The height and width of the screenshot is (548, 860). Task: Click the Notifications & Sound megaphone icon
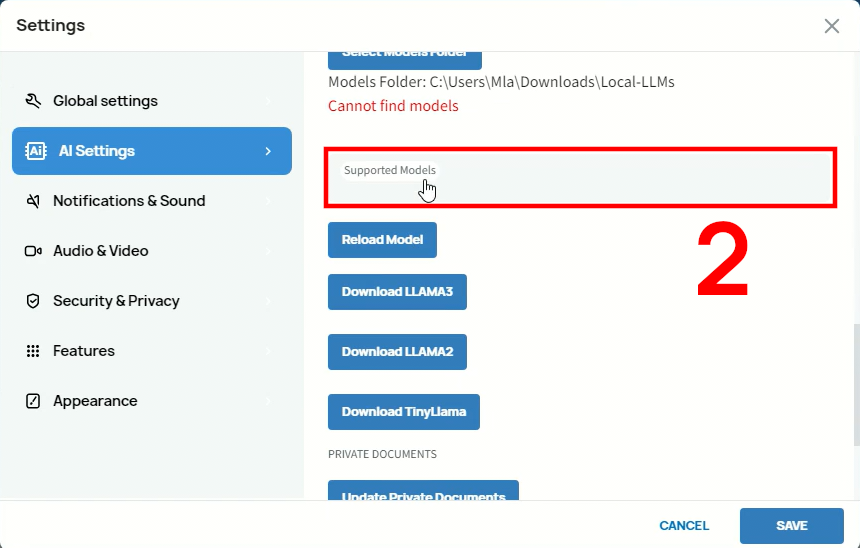[33, 201]
